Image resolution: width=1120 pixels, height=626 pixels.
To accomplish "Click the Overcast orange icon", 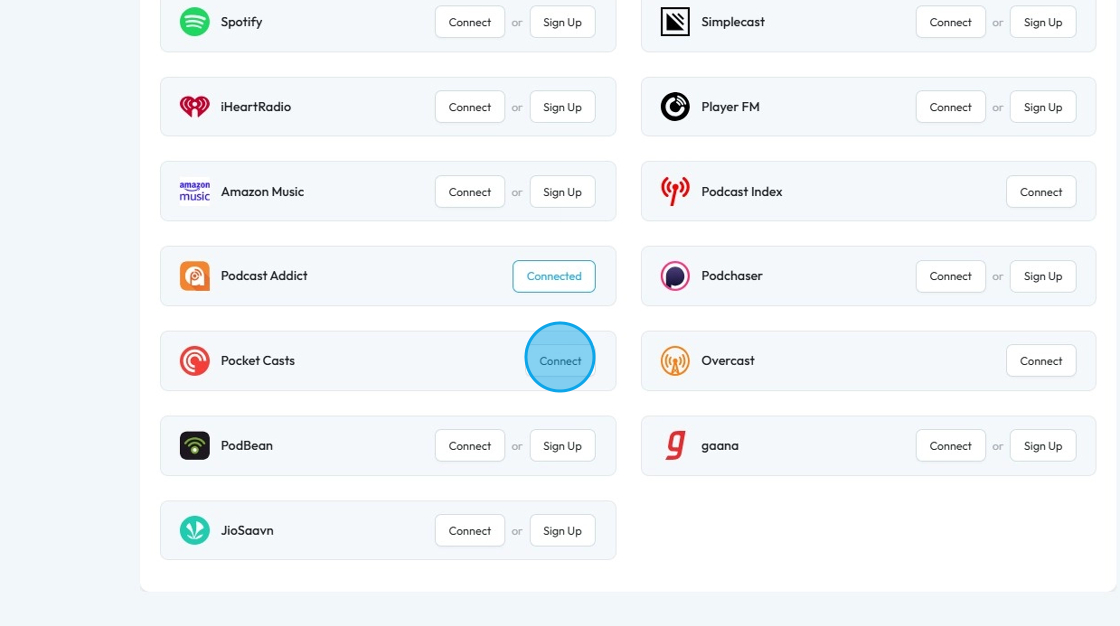I will click(675, 361).
